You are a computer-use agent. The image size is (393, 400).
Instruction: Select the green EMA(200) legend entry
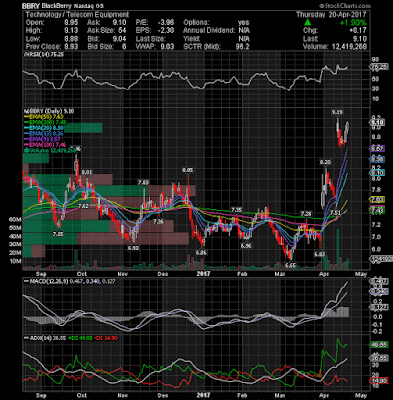pos(45,122)
